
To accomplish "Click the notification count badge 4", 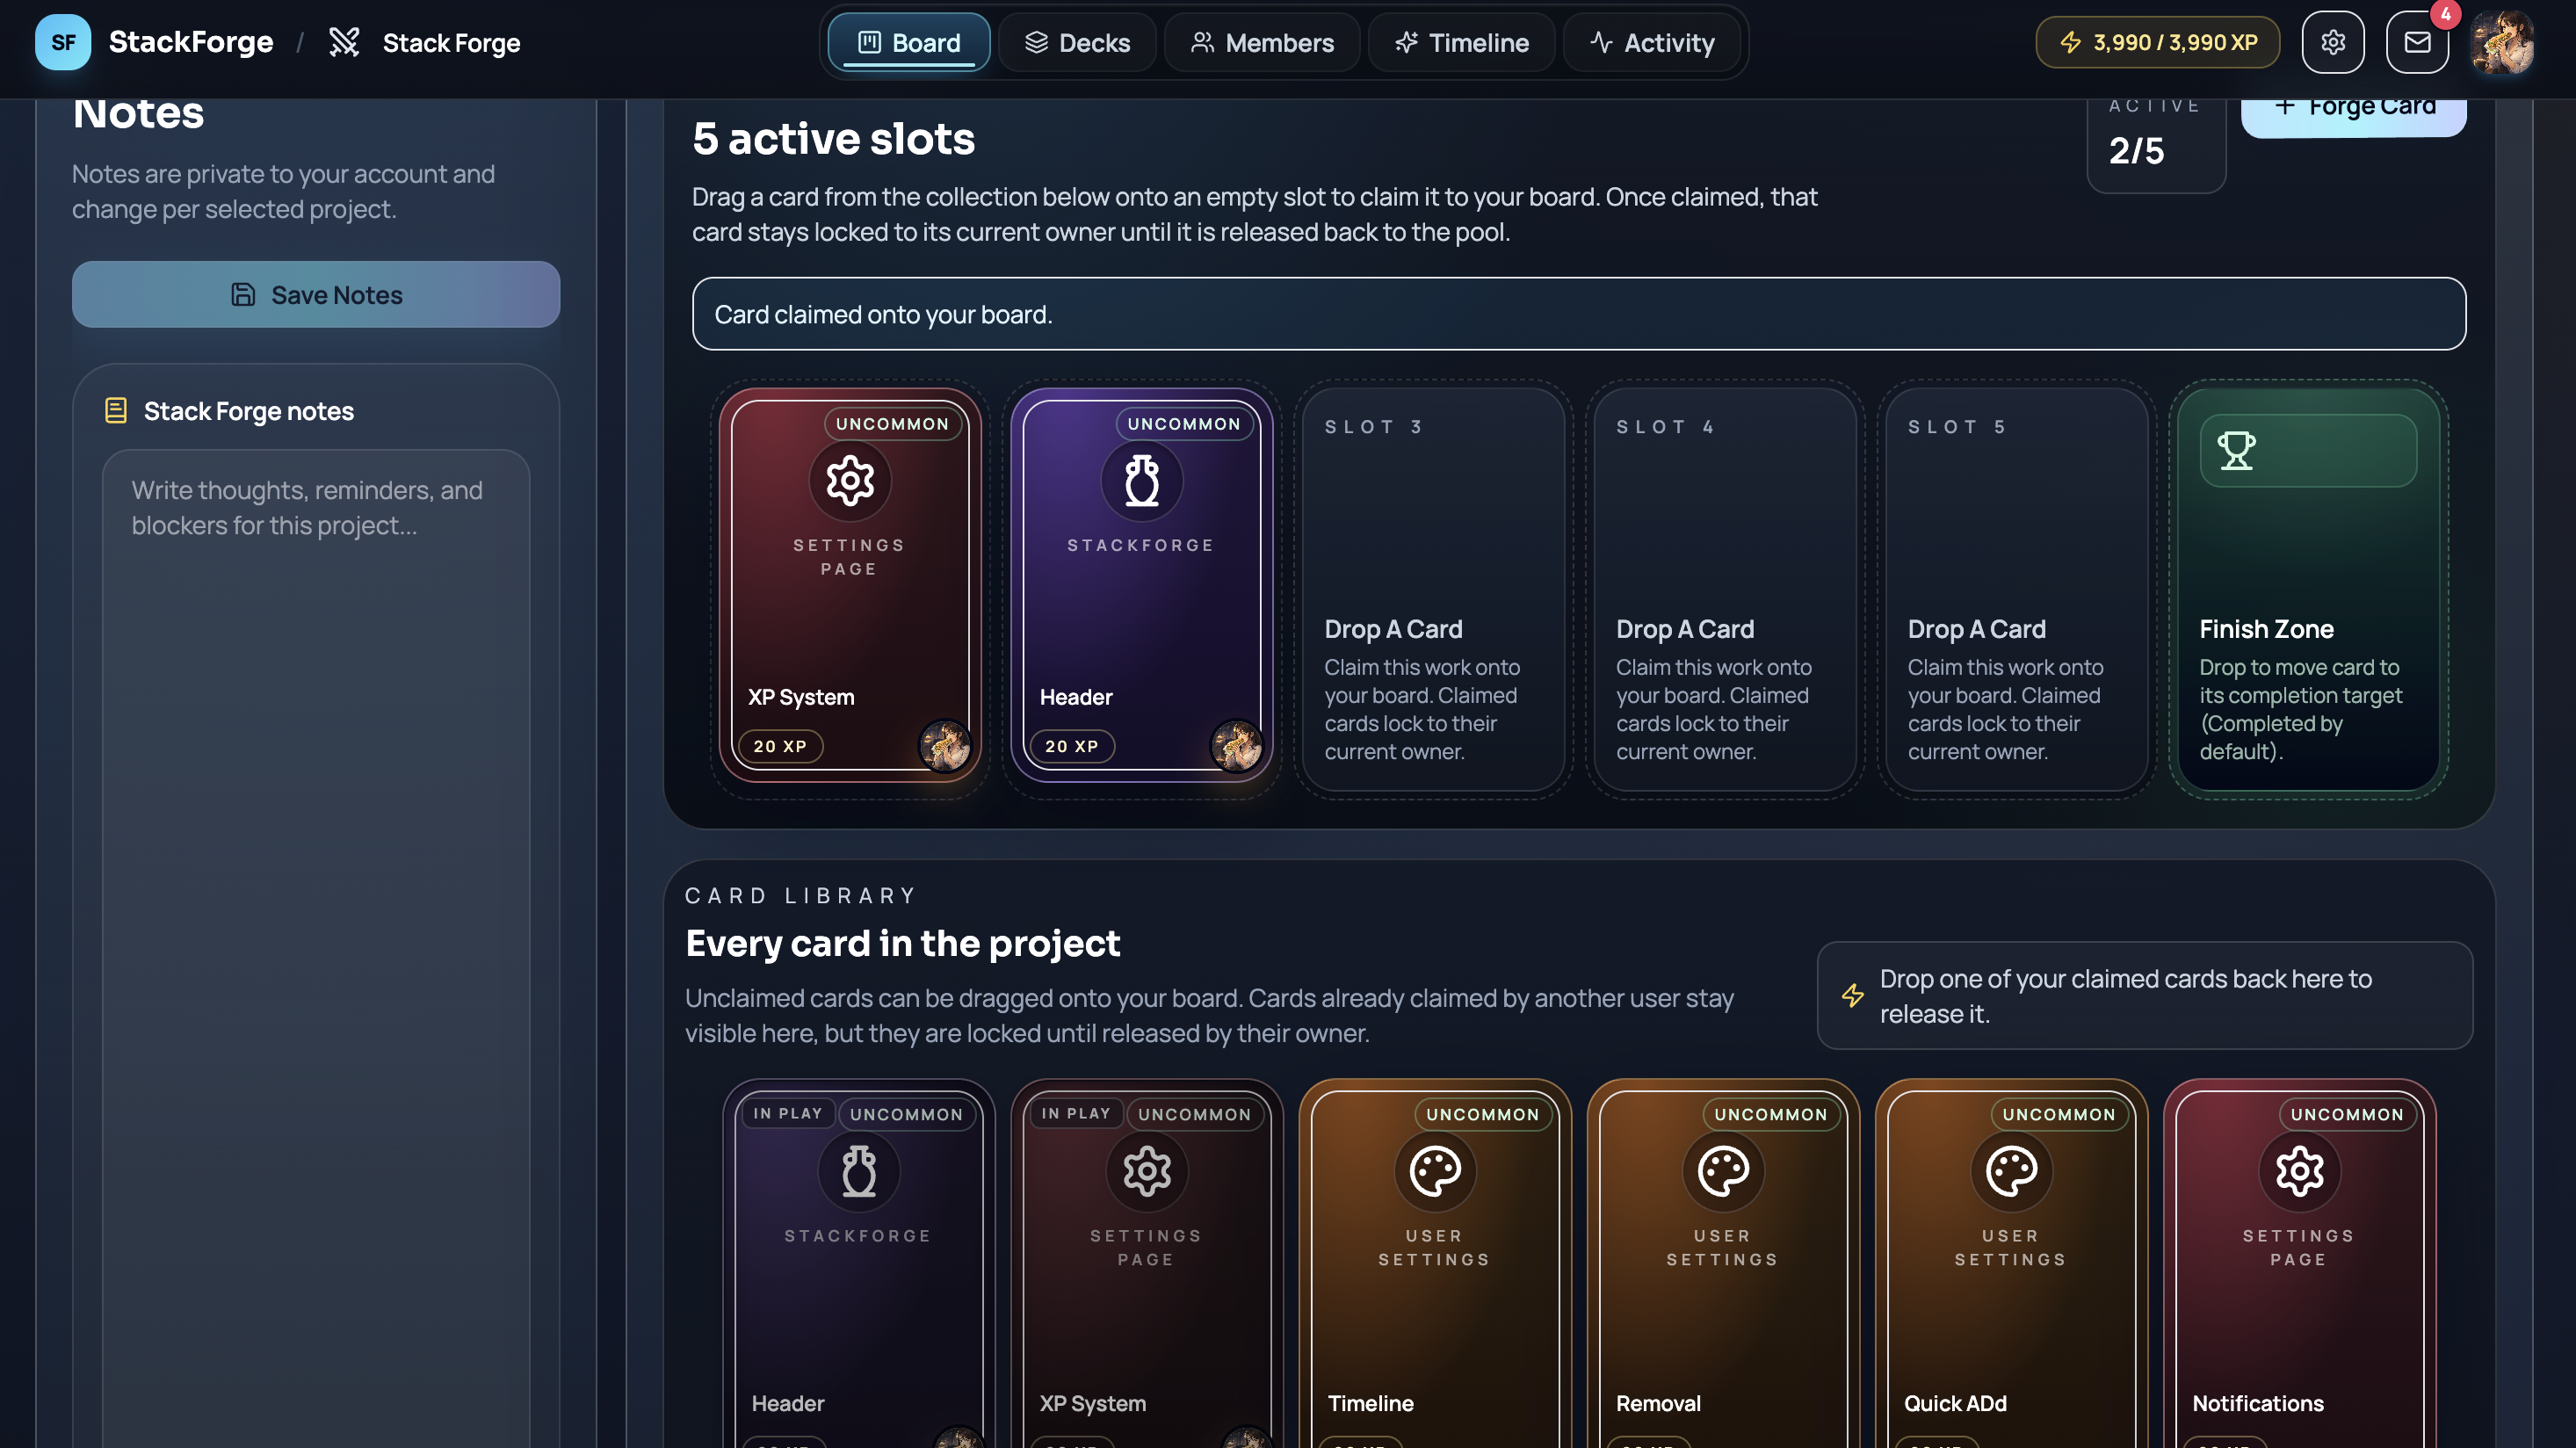I will pos(2445,14).
